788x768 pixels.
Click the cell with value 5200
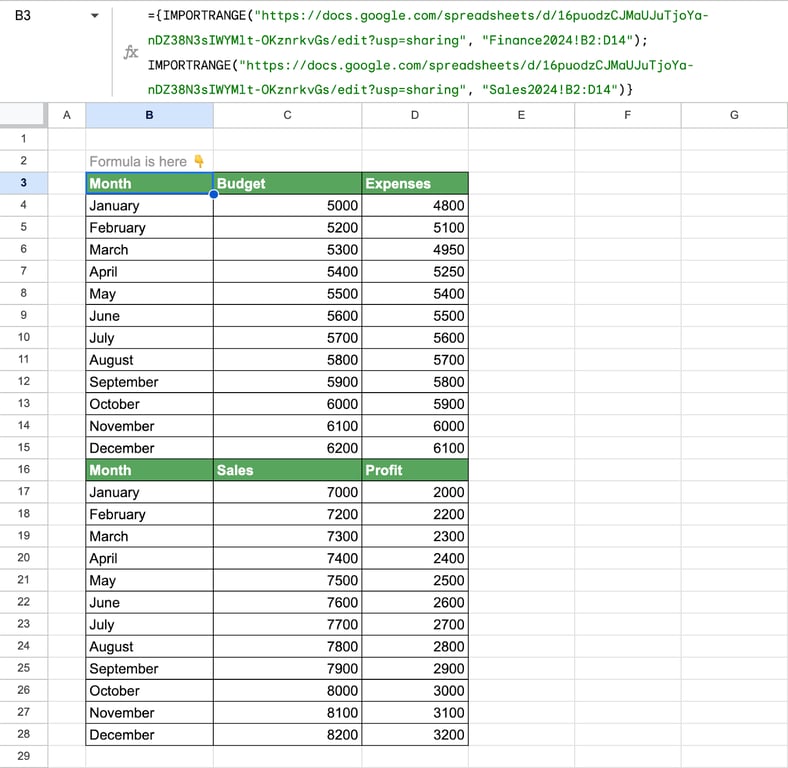point(287,228)
